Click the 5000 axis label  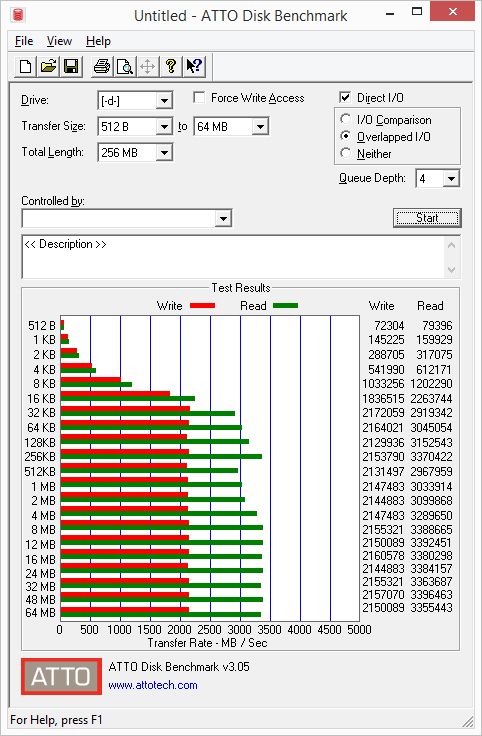coord(360,630)
